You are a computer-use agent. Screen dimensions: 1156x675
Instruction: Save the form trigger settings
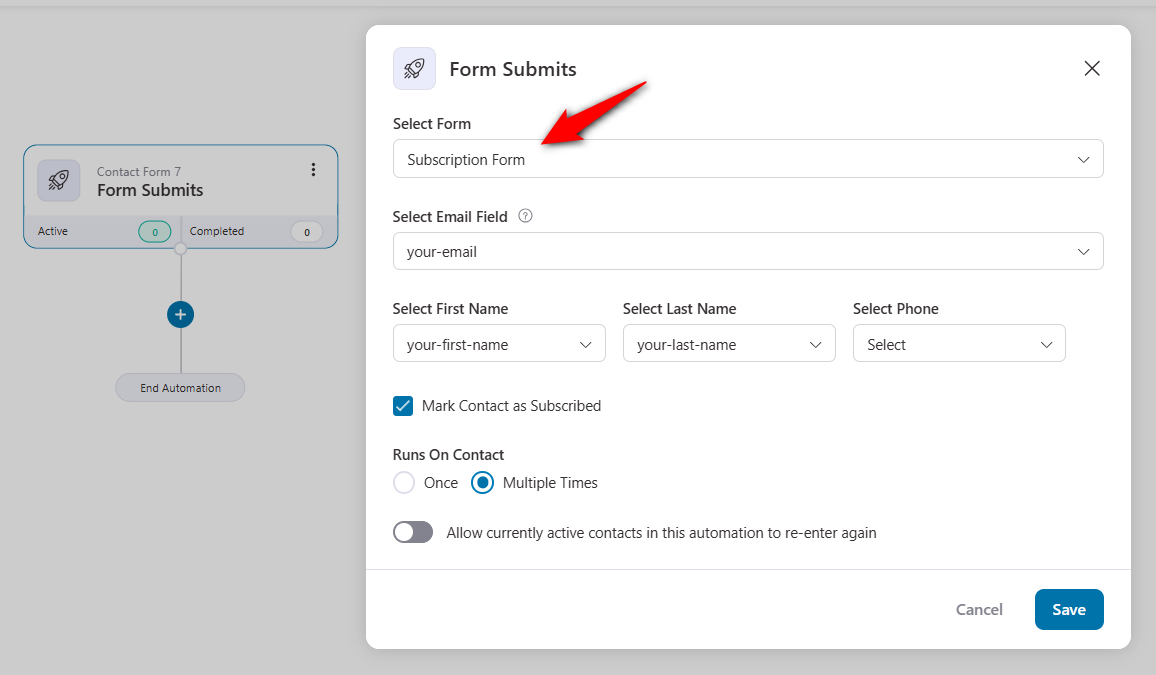(x=1069, y=609)
